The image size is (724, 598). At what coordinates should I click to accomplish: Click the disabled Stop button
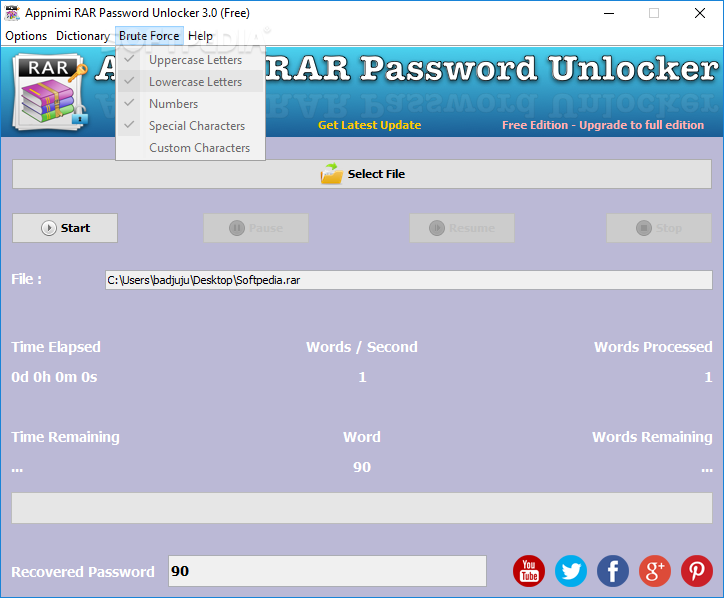(x=659, y=228)
